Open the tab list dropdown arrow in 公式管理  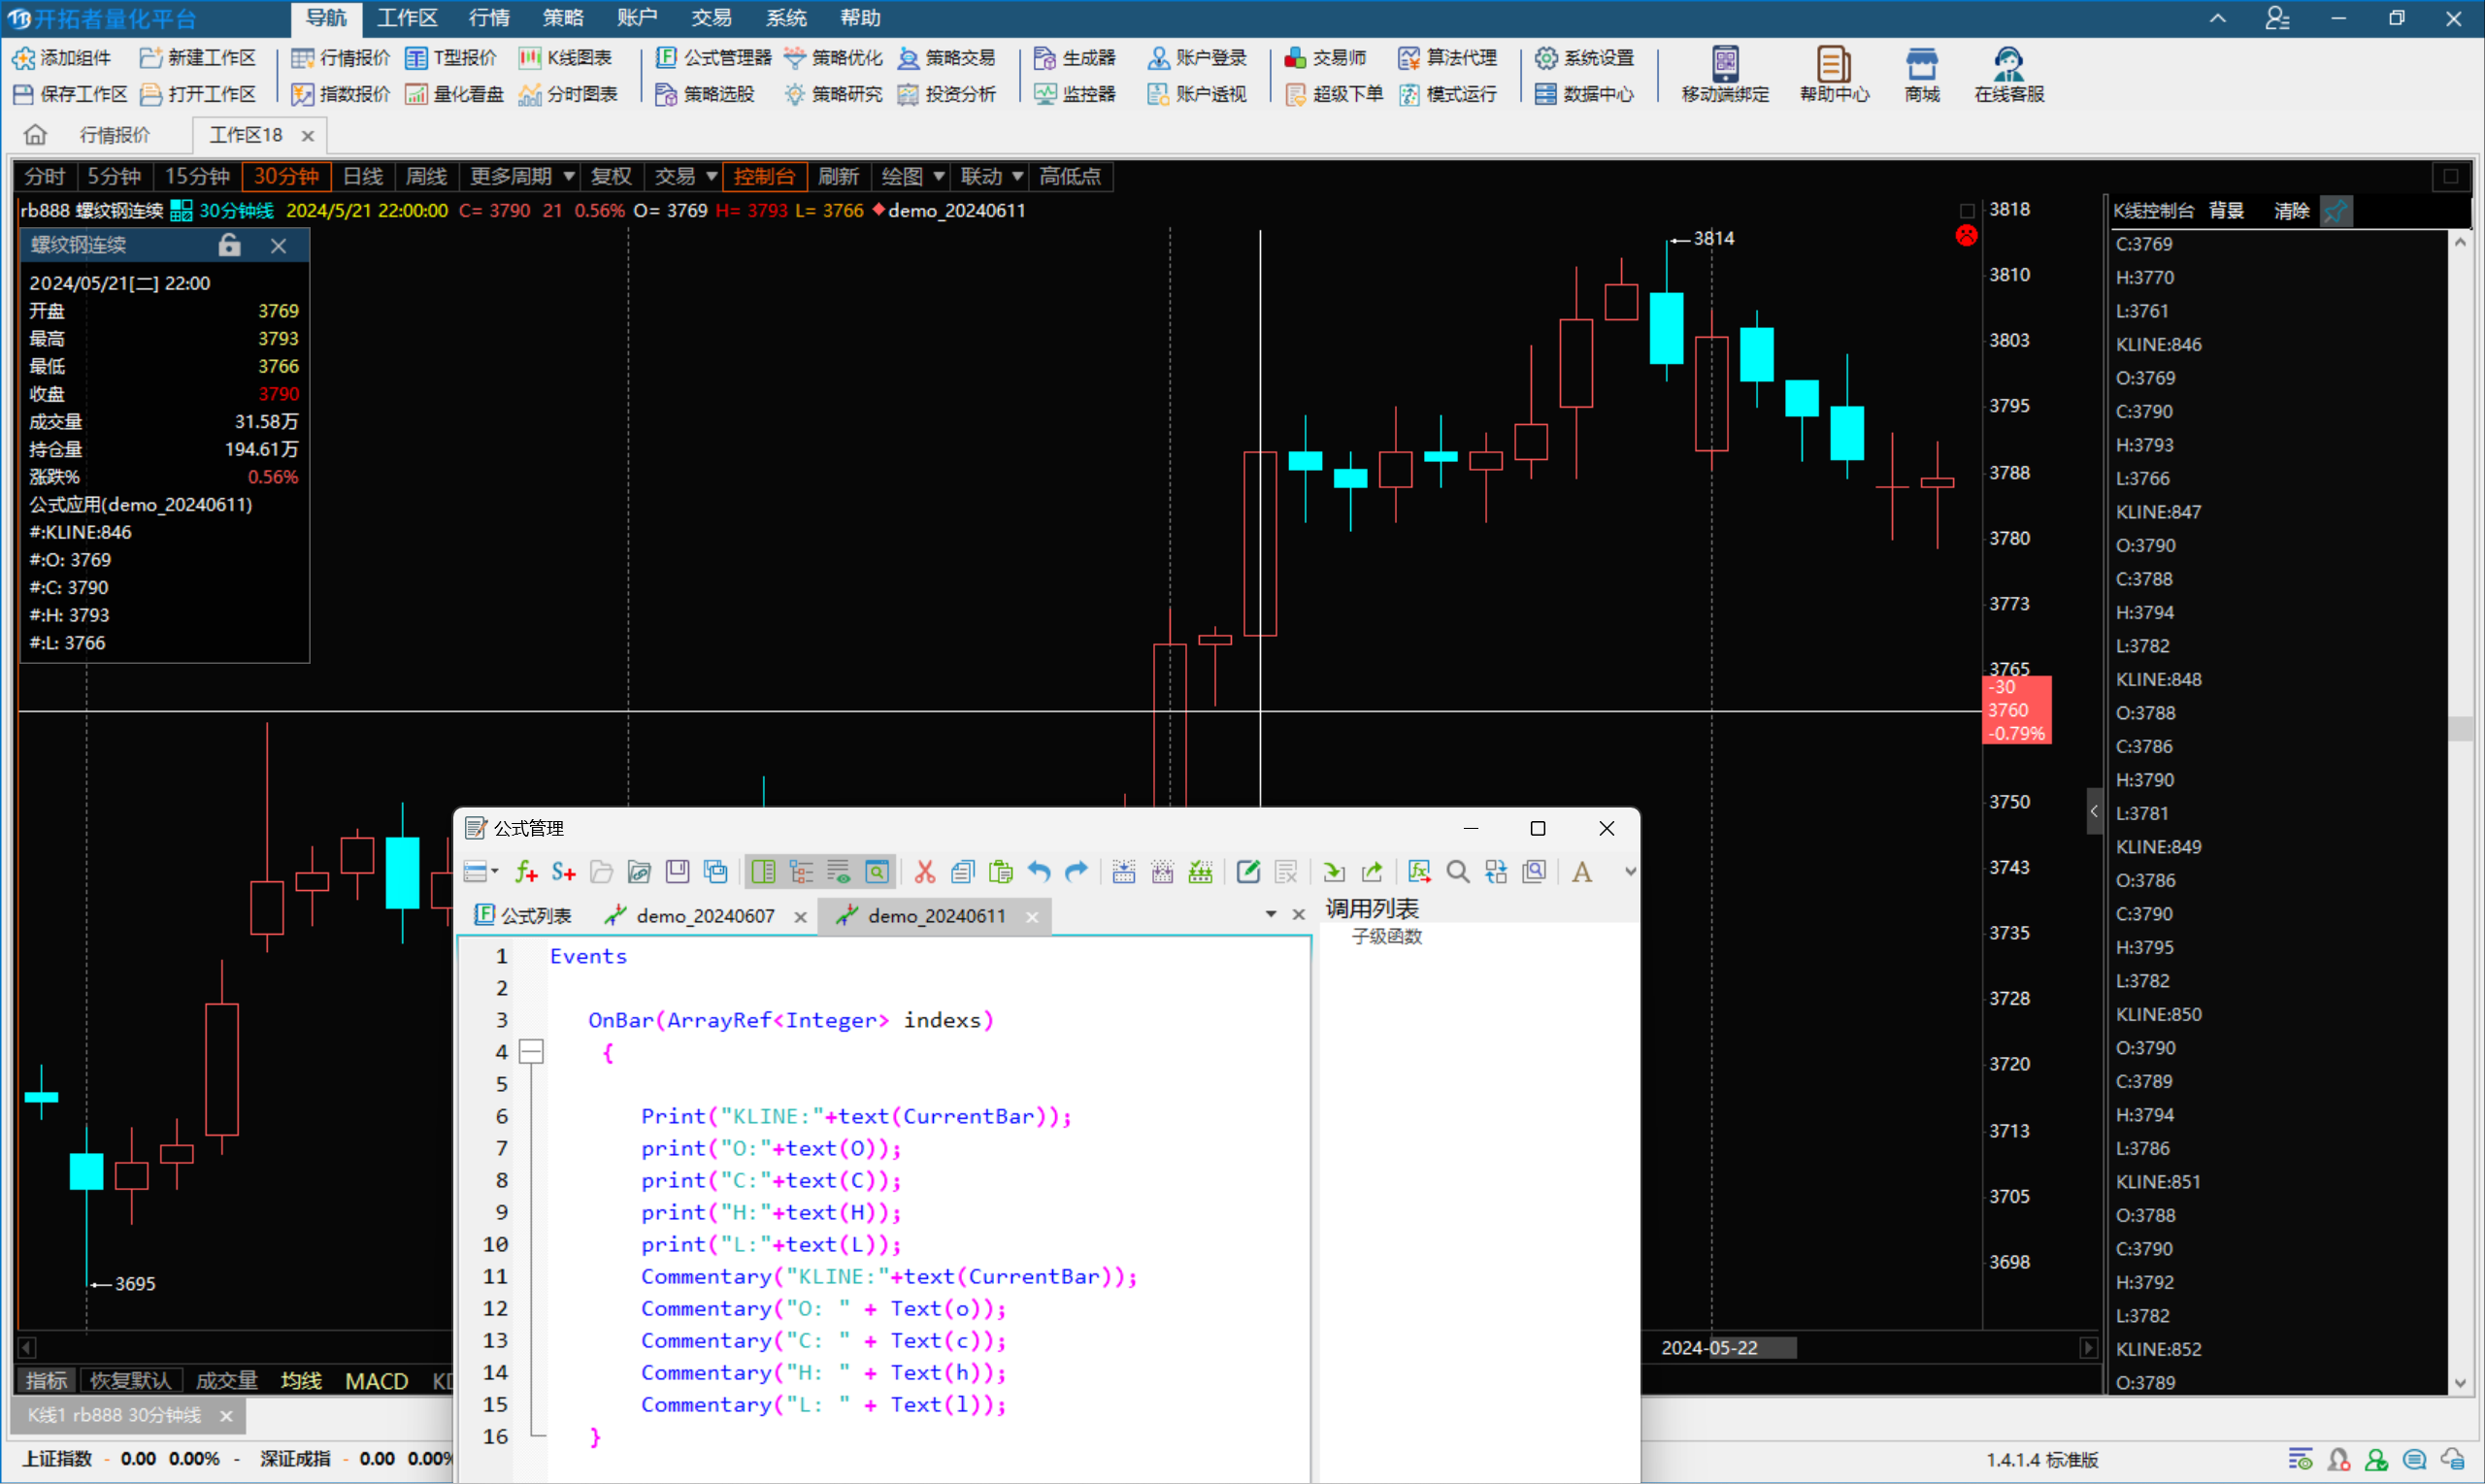[1271, 915]
